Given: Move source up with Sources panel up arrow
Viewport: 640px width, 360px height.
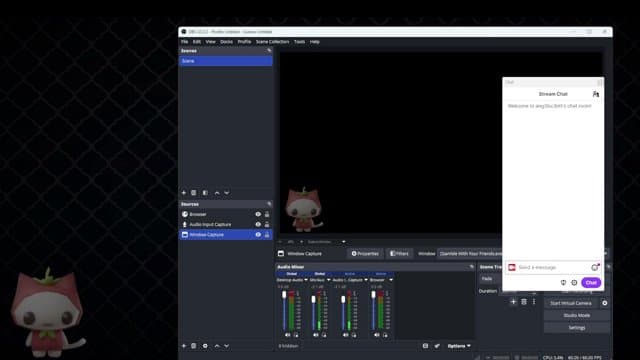Looking at the screenshot, I should (x=217, y=346).
